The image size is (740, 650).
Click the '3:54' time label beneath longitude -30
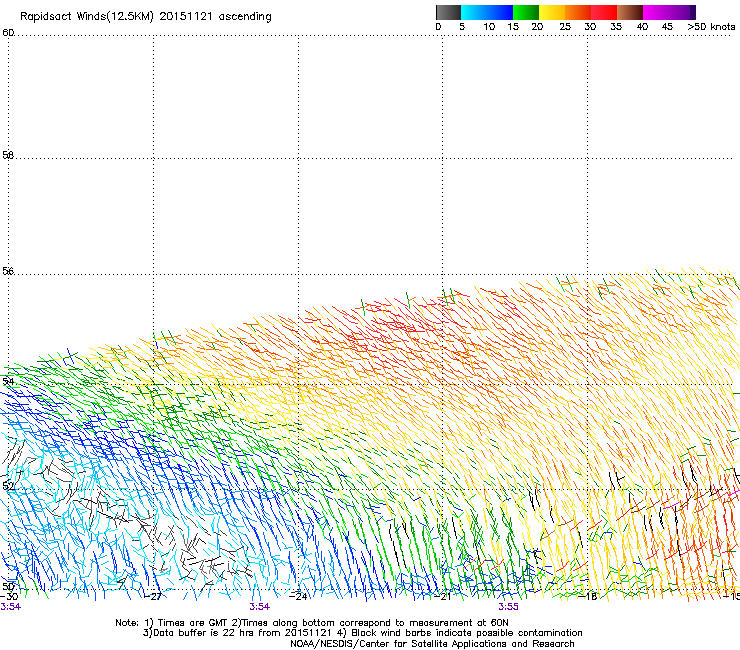pos(10,607)
